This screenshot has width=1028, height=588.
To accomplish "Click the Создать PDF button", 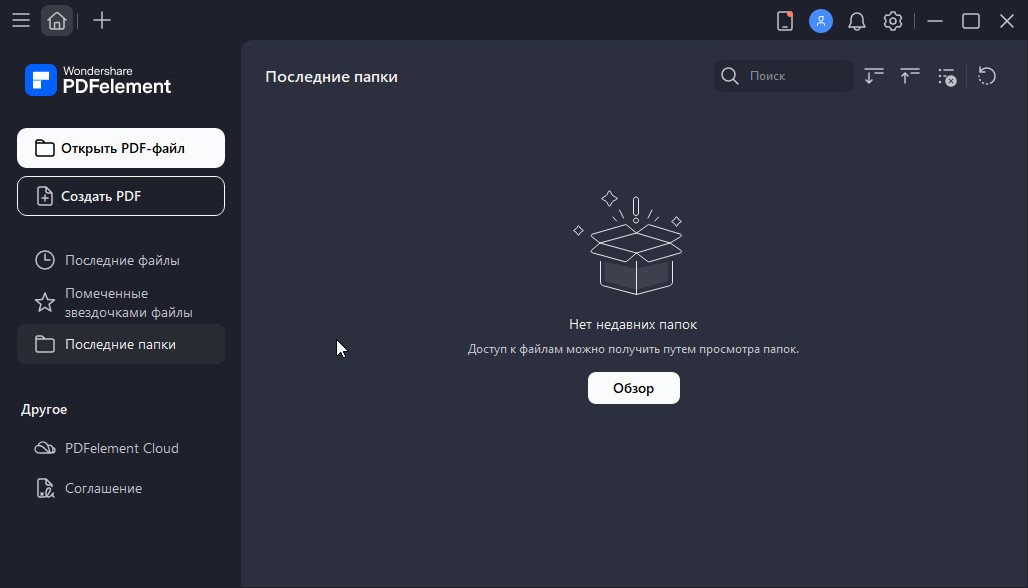I will pyautogui.click(x=121, y=196).
